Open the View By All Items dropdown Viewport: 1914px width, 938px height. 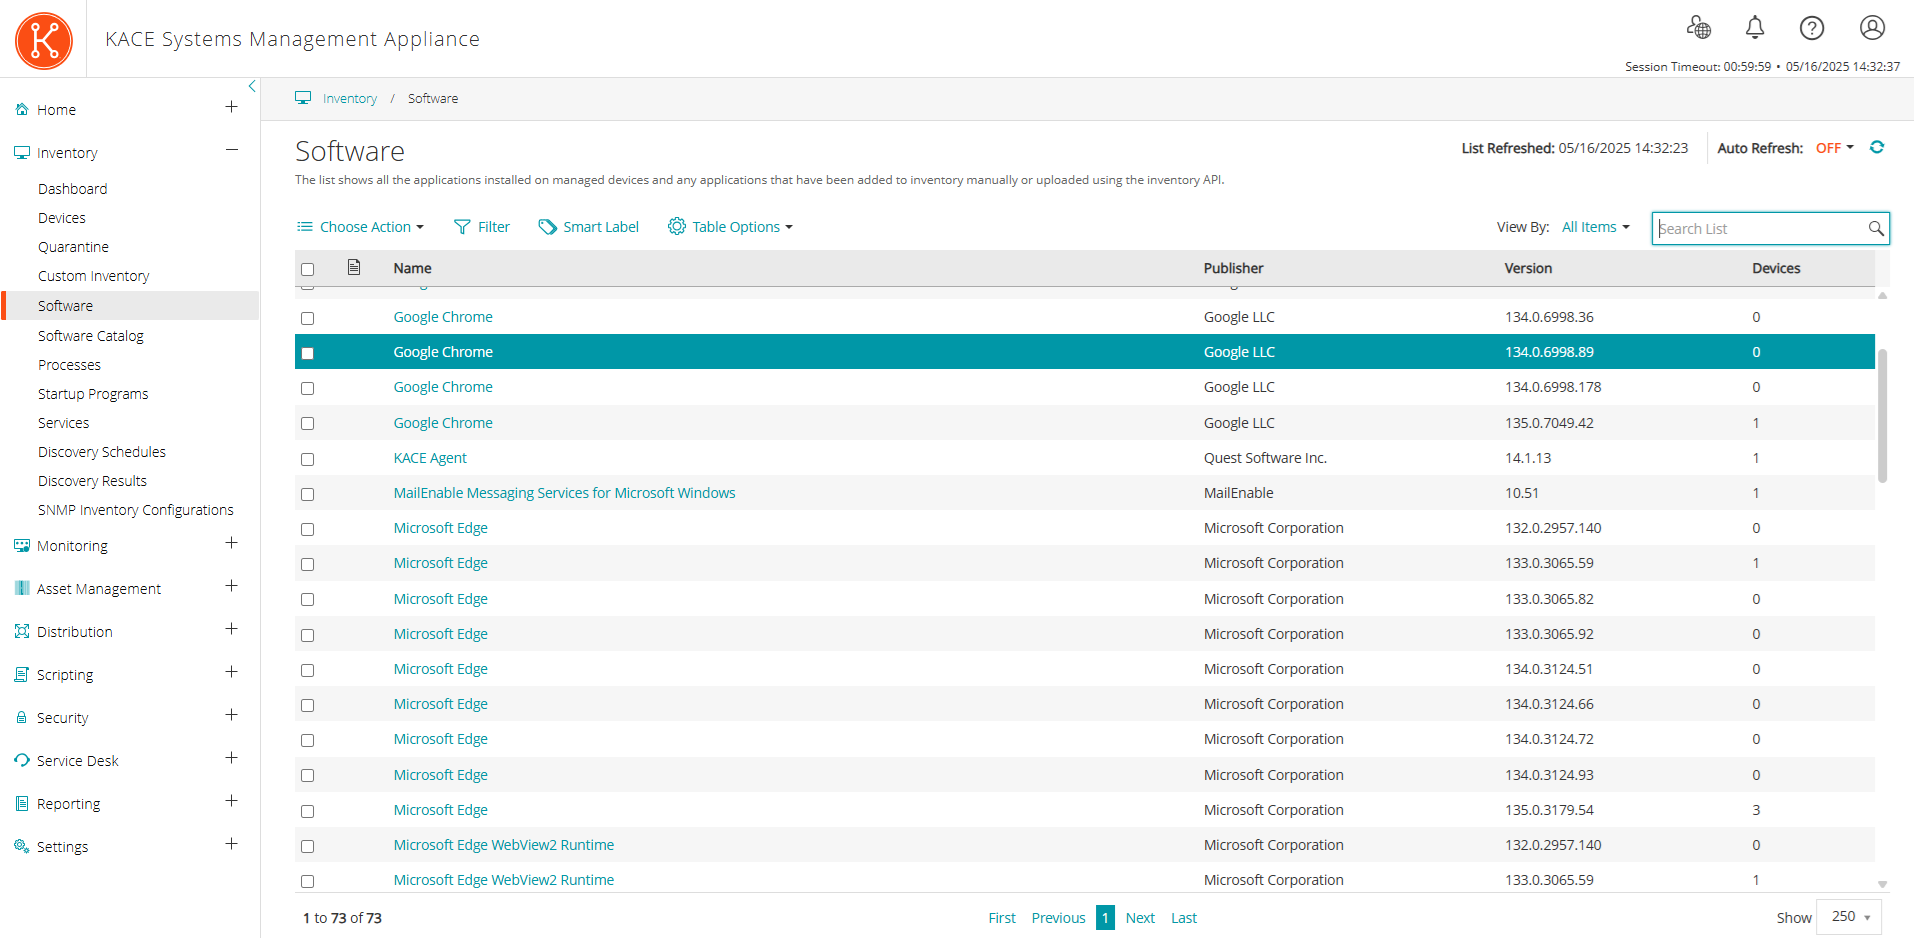1596,227
